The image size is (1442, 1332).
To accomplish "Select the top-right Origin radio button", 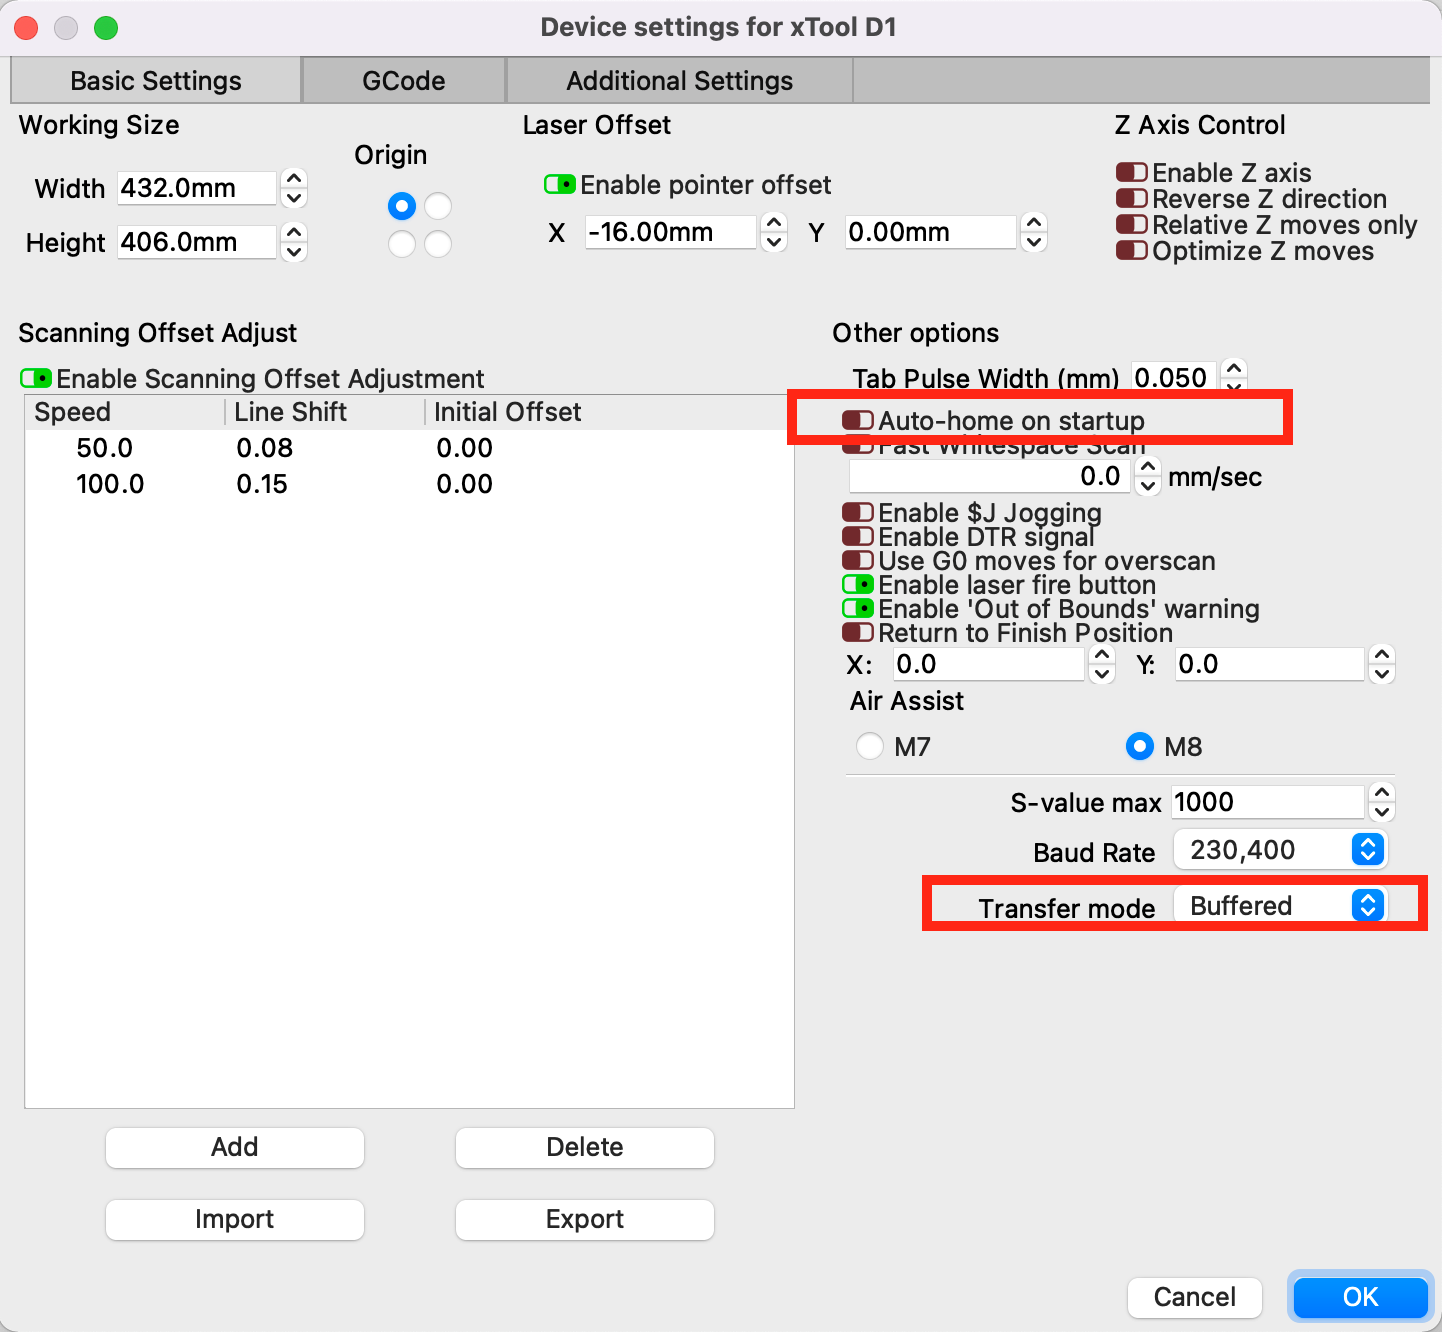I will tap(438, 206).
